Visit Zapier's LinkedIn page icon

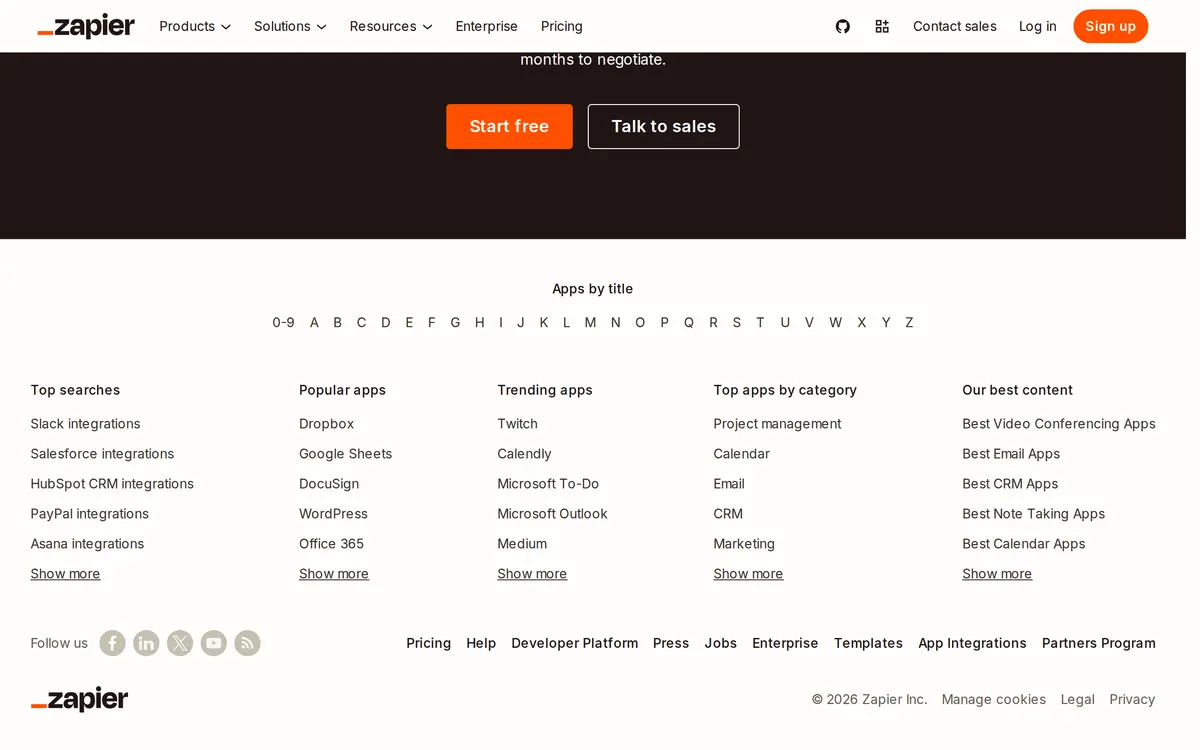coord(146,643)
